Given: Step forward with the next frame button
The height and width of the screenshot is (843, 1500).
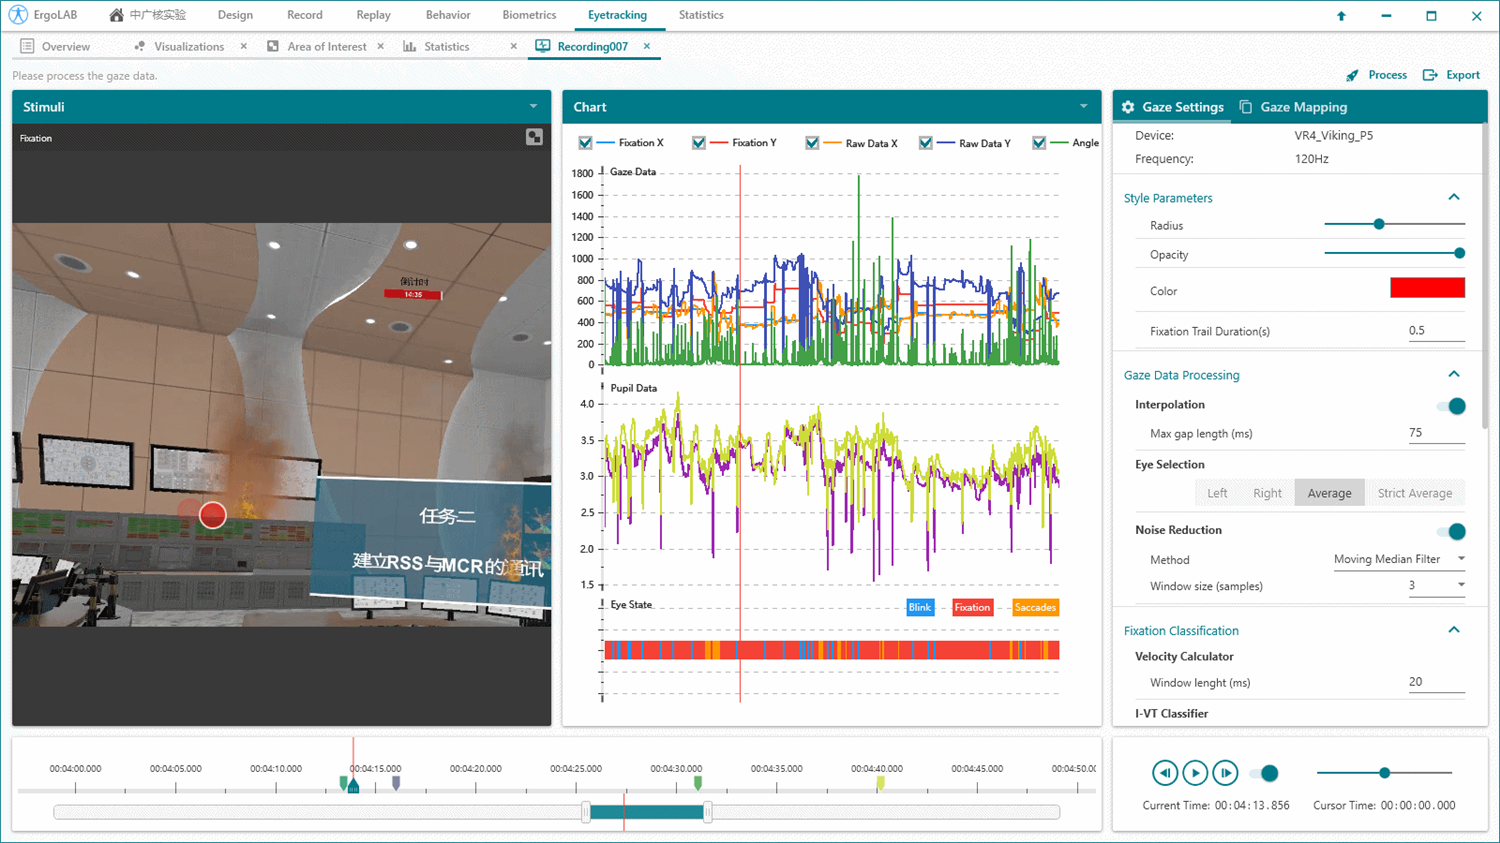Looking at the screenshot, I should point(1225,773).
